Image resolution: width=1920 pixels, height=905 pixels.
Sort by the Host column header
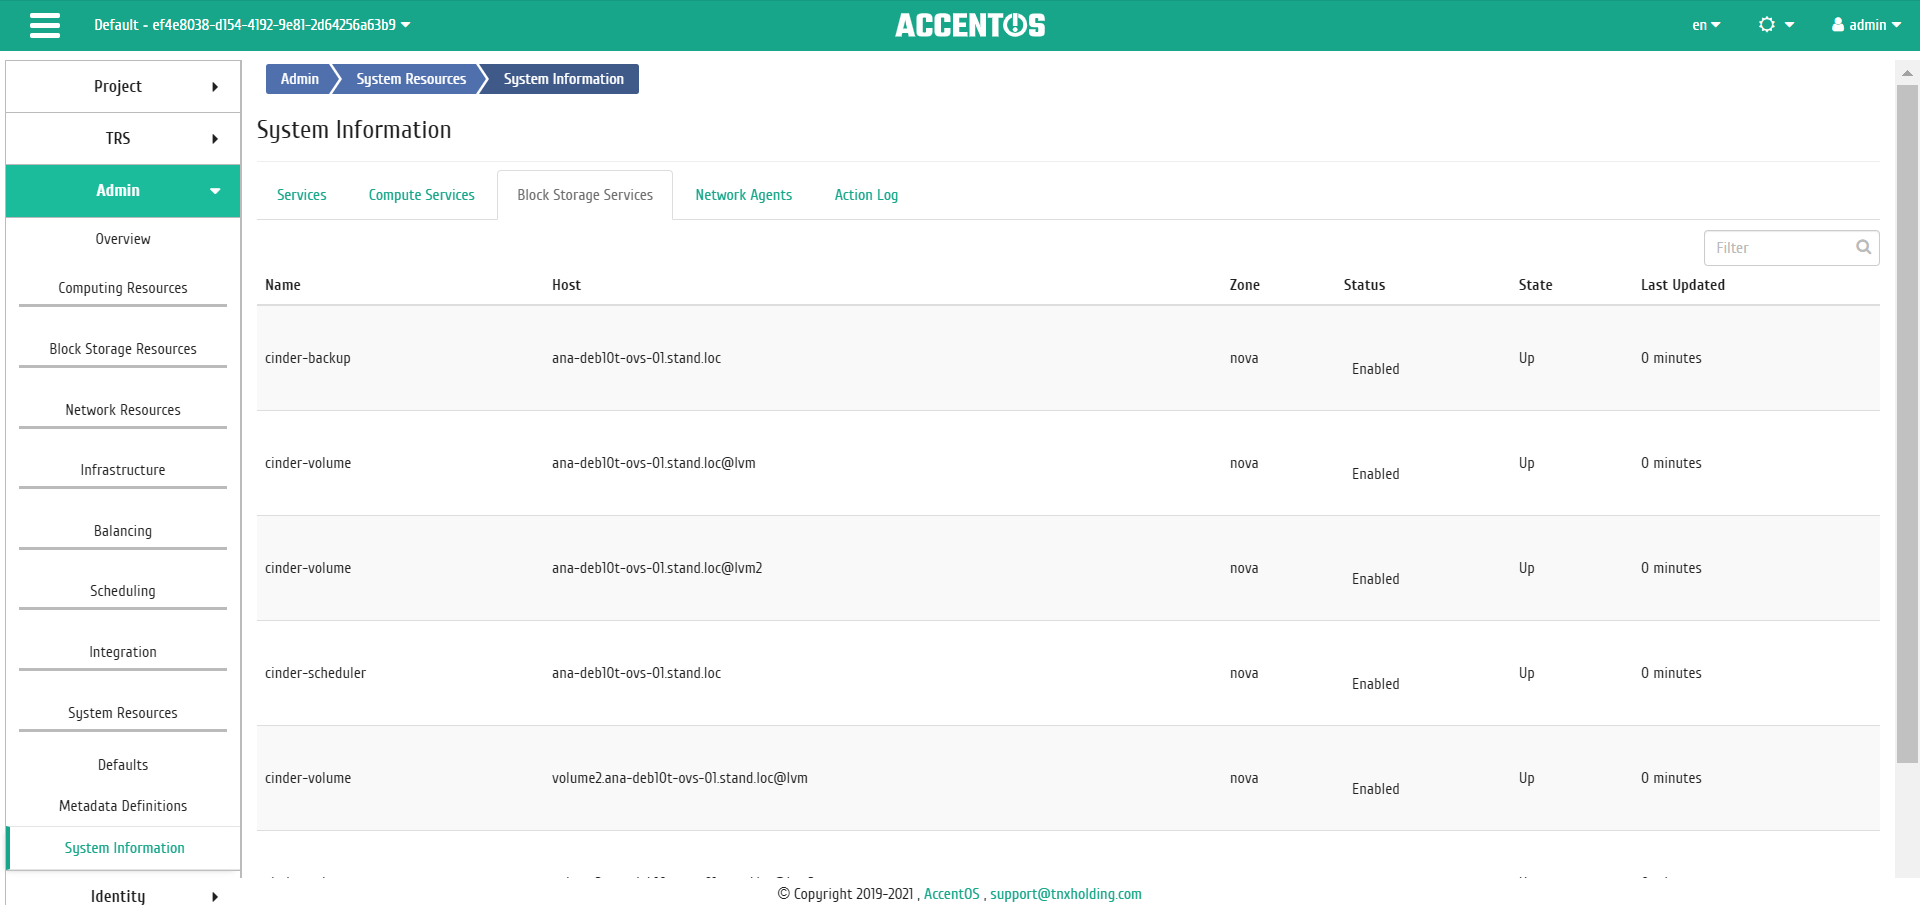(x=566, y=285)
